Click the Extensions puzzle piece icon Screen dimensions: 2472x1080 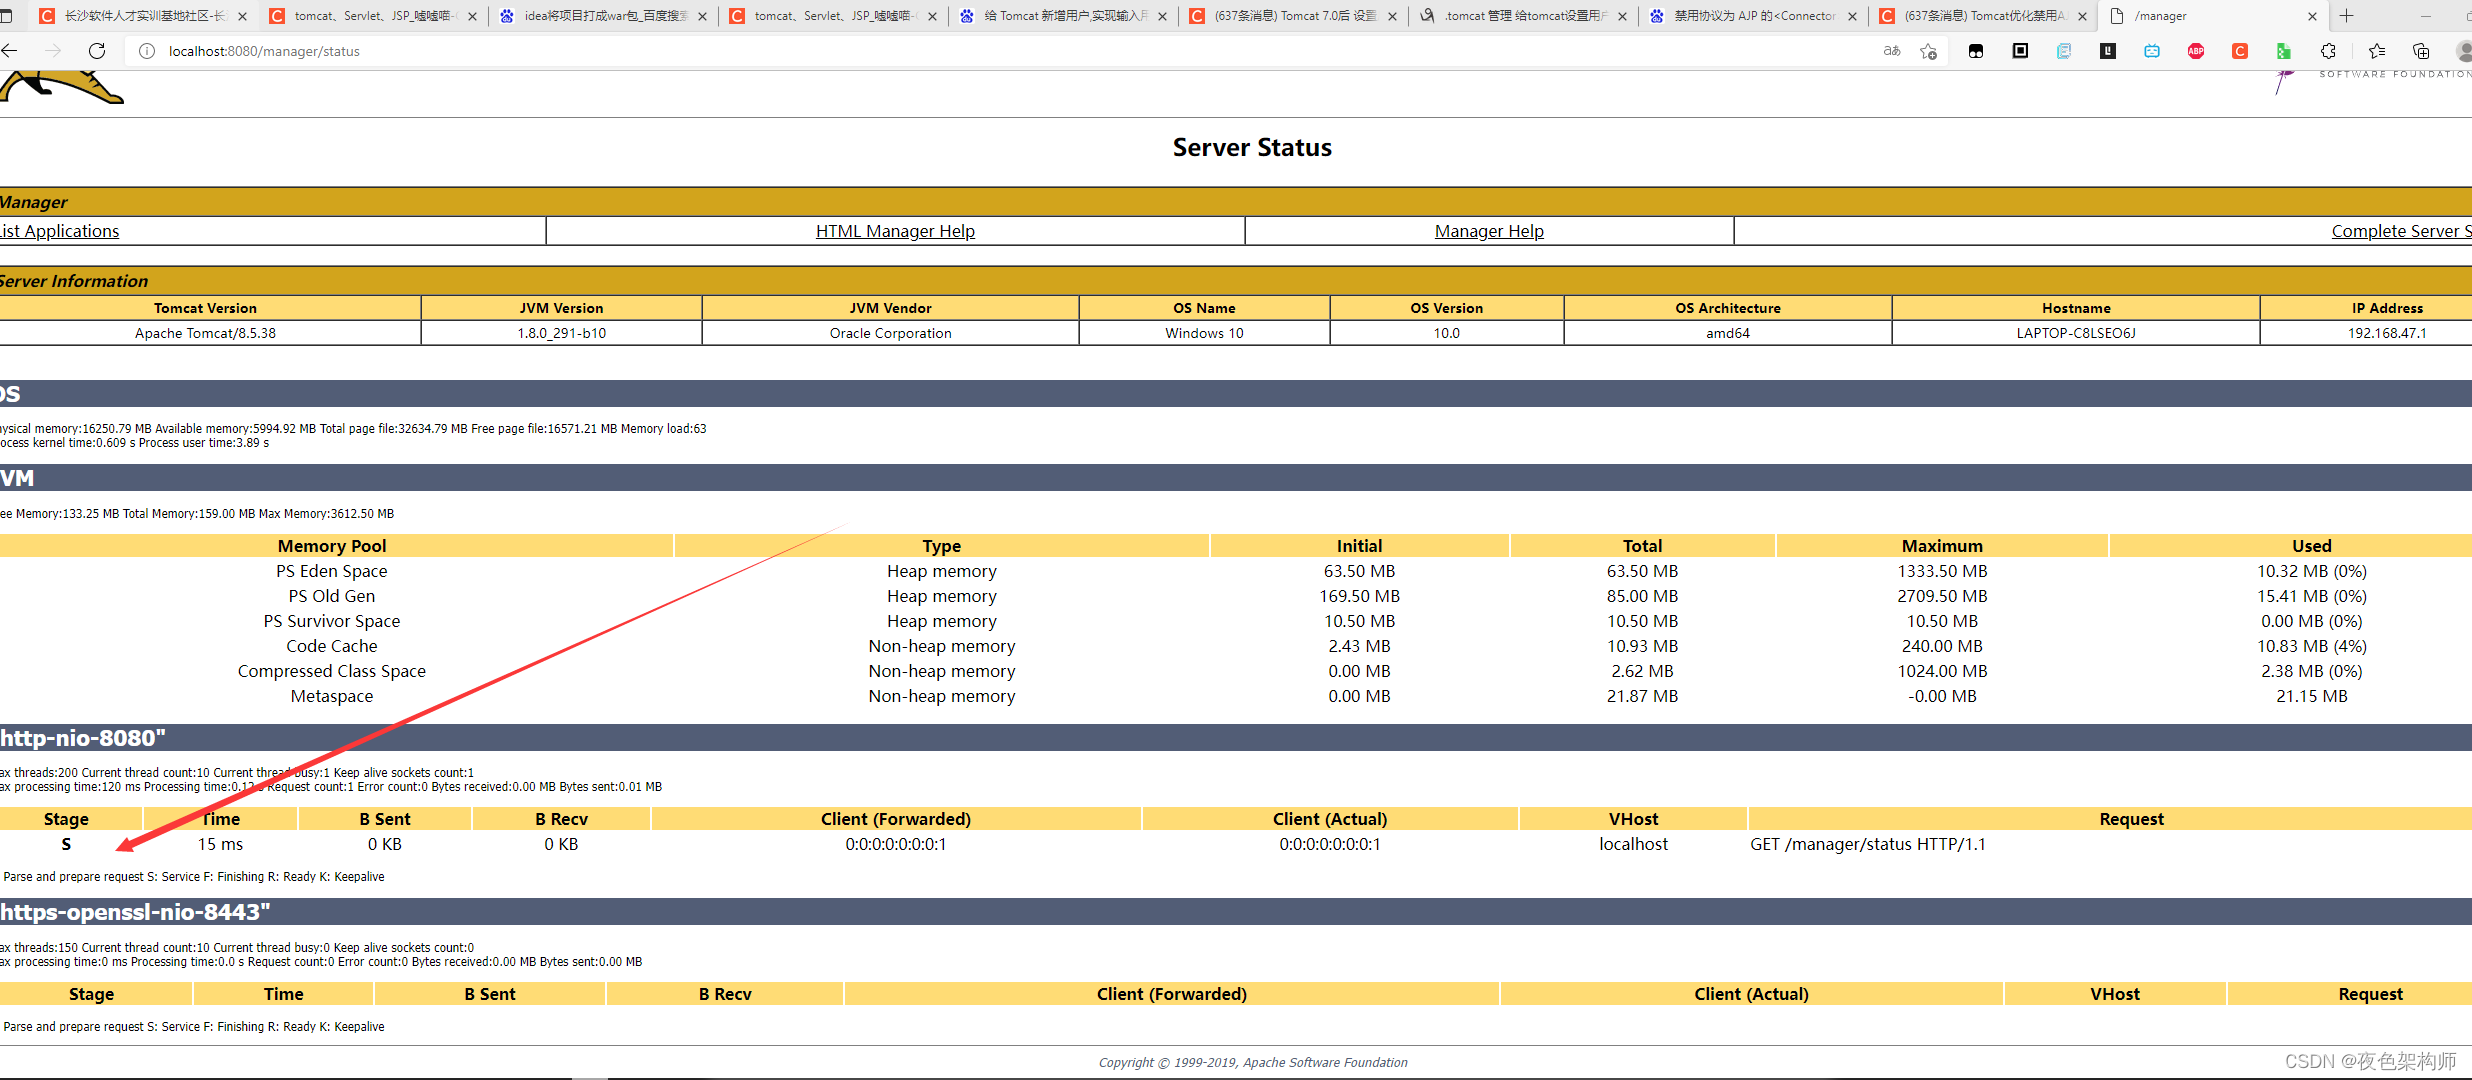pos(2328,51)
